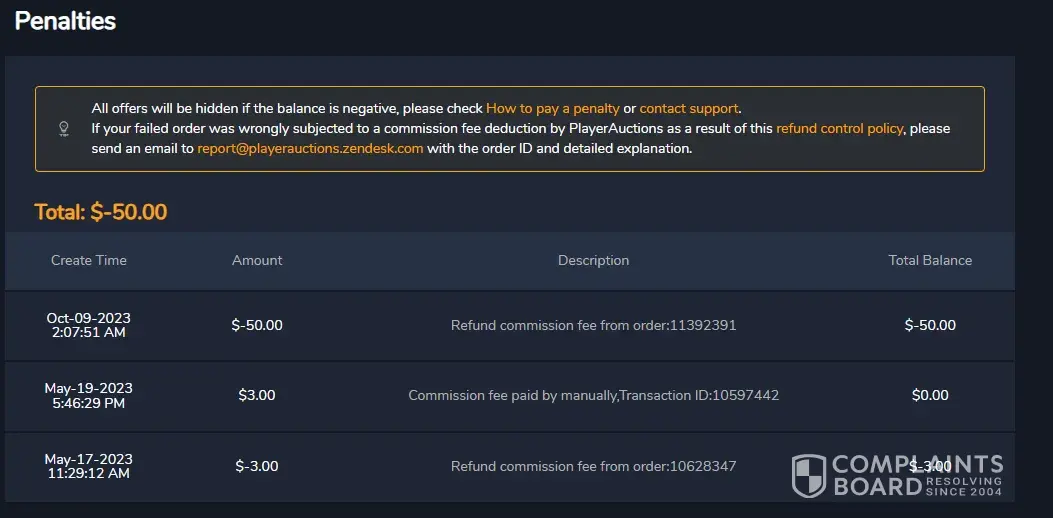
Task: Click the orange 'Total: $-50.00' summary
Action: (101, 212)
